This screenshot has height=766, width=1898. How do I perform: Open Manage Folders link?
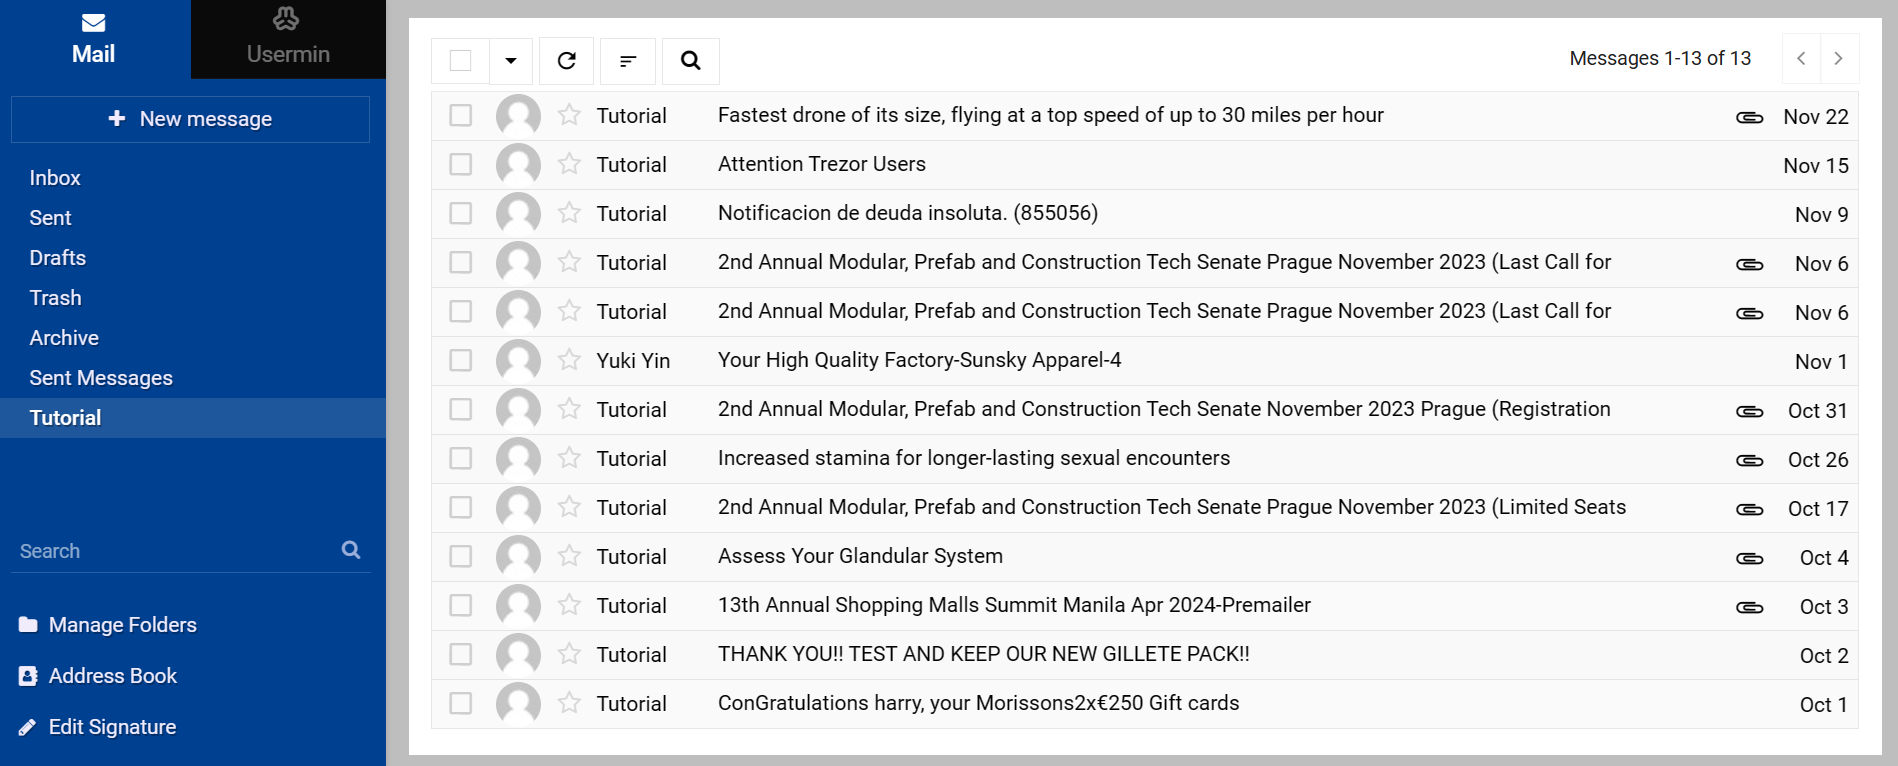(x=122, y=625)
